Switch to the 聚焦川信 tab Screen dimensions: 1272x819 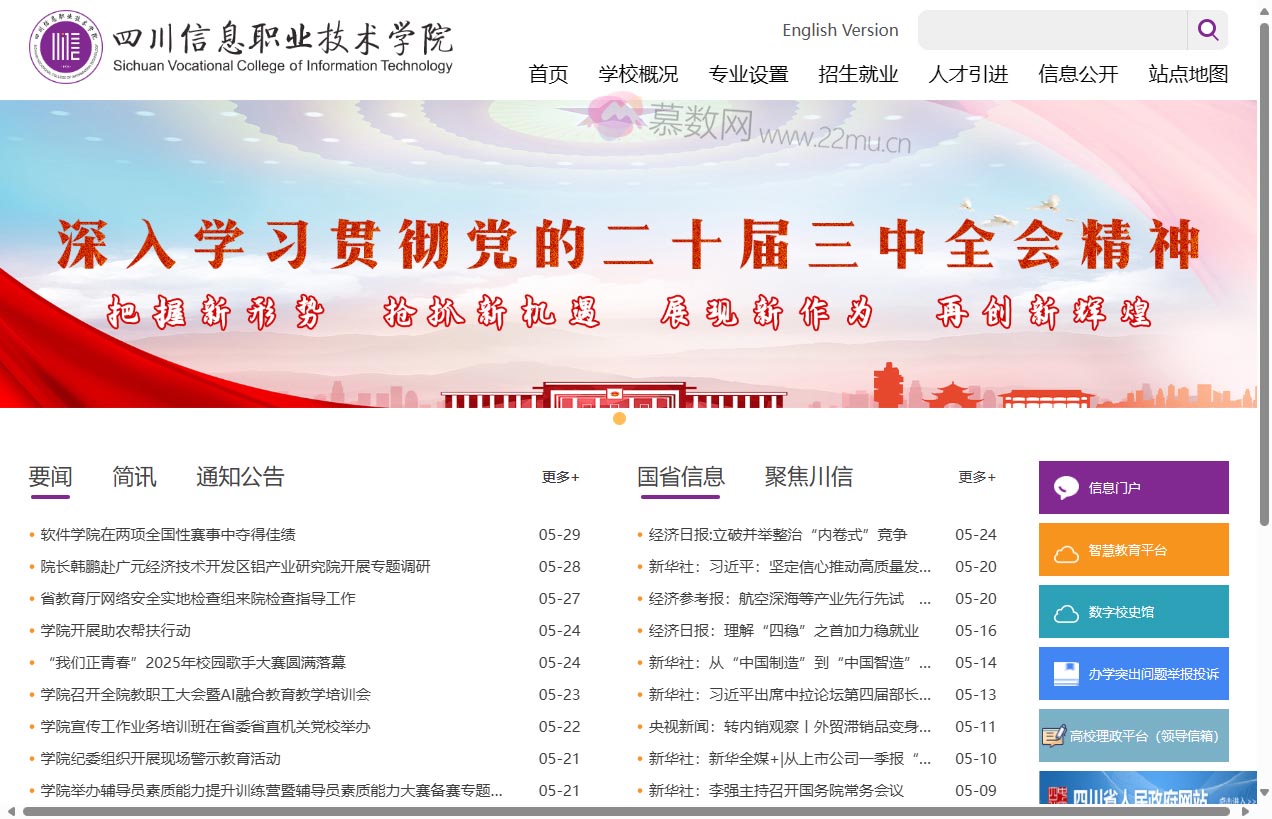click(x=808, y=477)
